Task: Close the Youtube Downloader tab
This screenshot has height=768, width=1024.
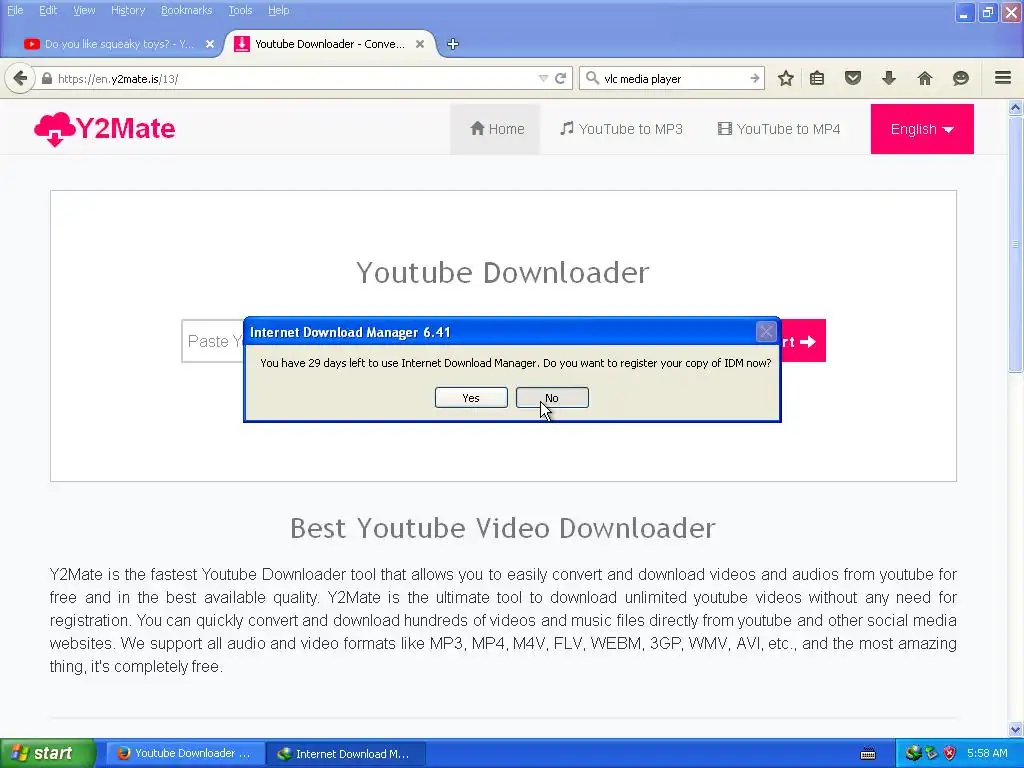Action: pyautogui.click(x=420, y=44)
